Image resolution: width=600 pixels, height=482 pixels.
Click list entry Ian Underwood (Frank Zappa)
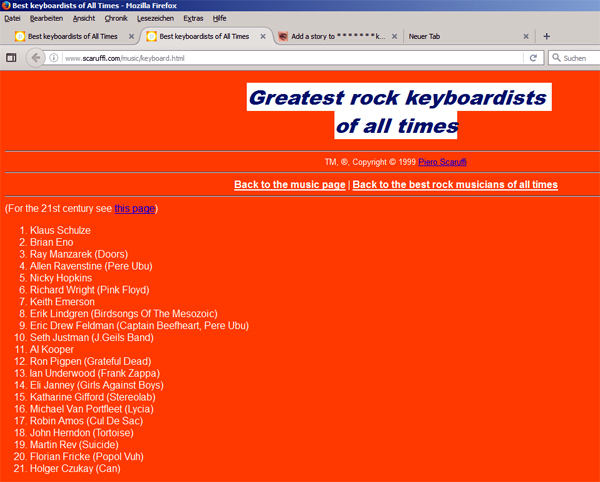pyautogui.click(x=95, y=373)
